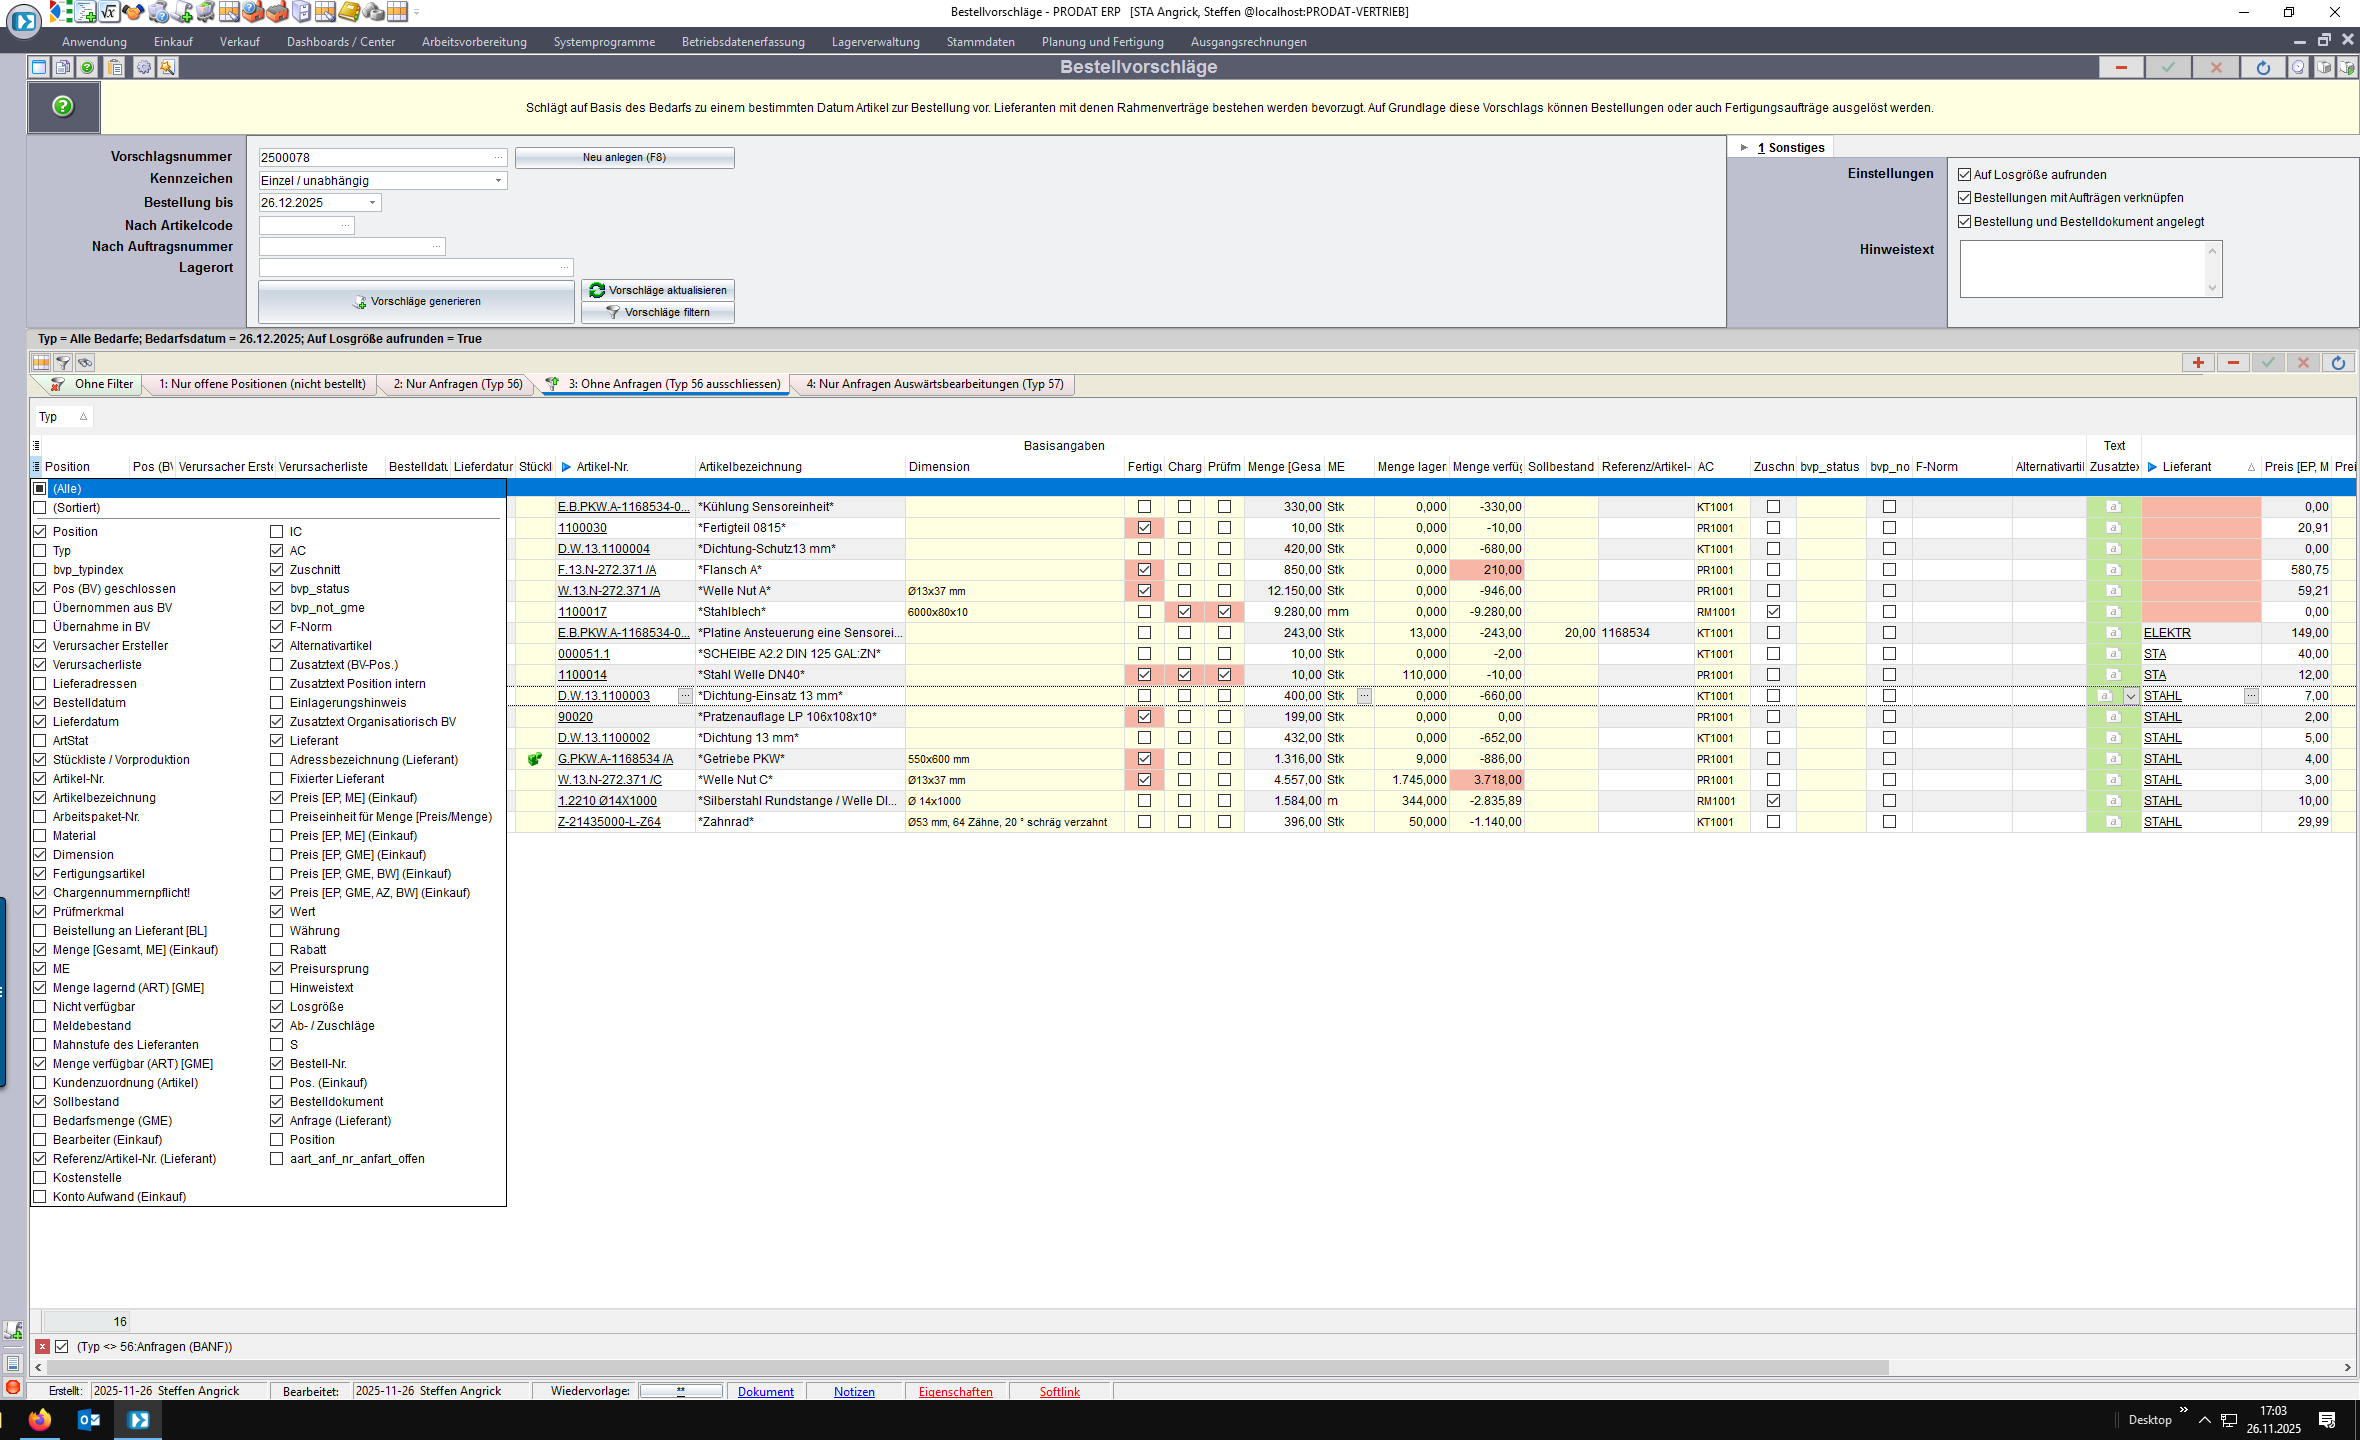Click the blue refresh icon in header
The image size is (2360, 1440).
coord(2263,67)
